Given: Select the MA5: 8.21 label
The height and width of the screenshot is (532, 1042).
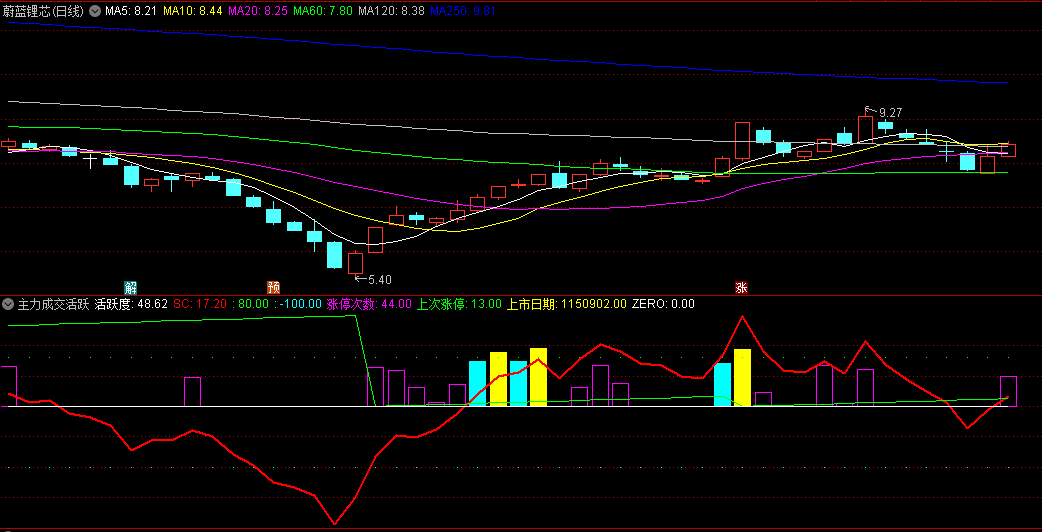Looking at the screenshot, I should [x=132, y=11].
